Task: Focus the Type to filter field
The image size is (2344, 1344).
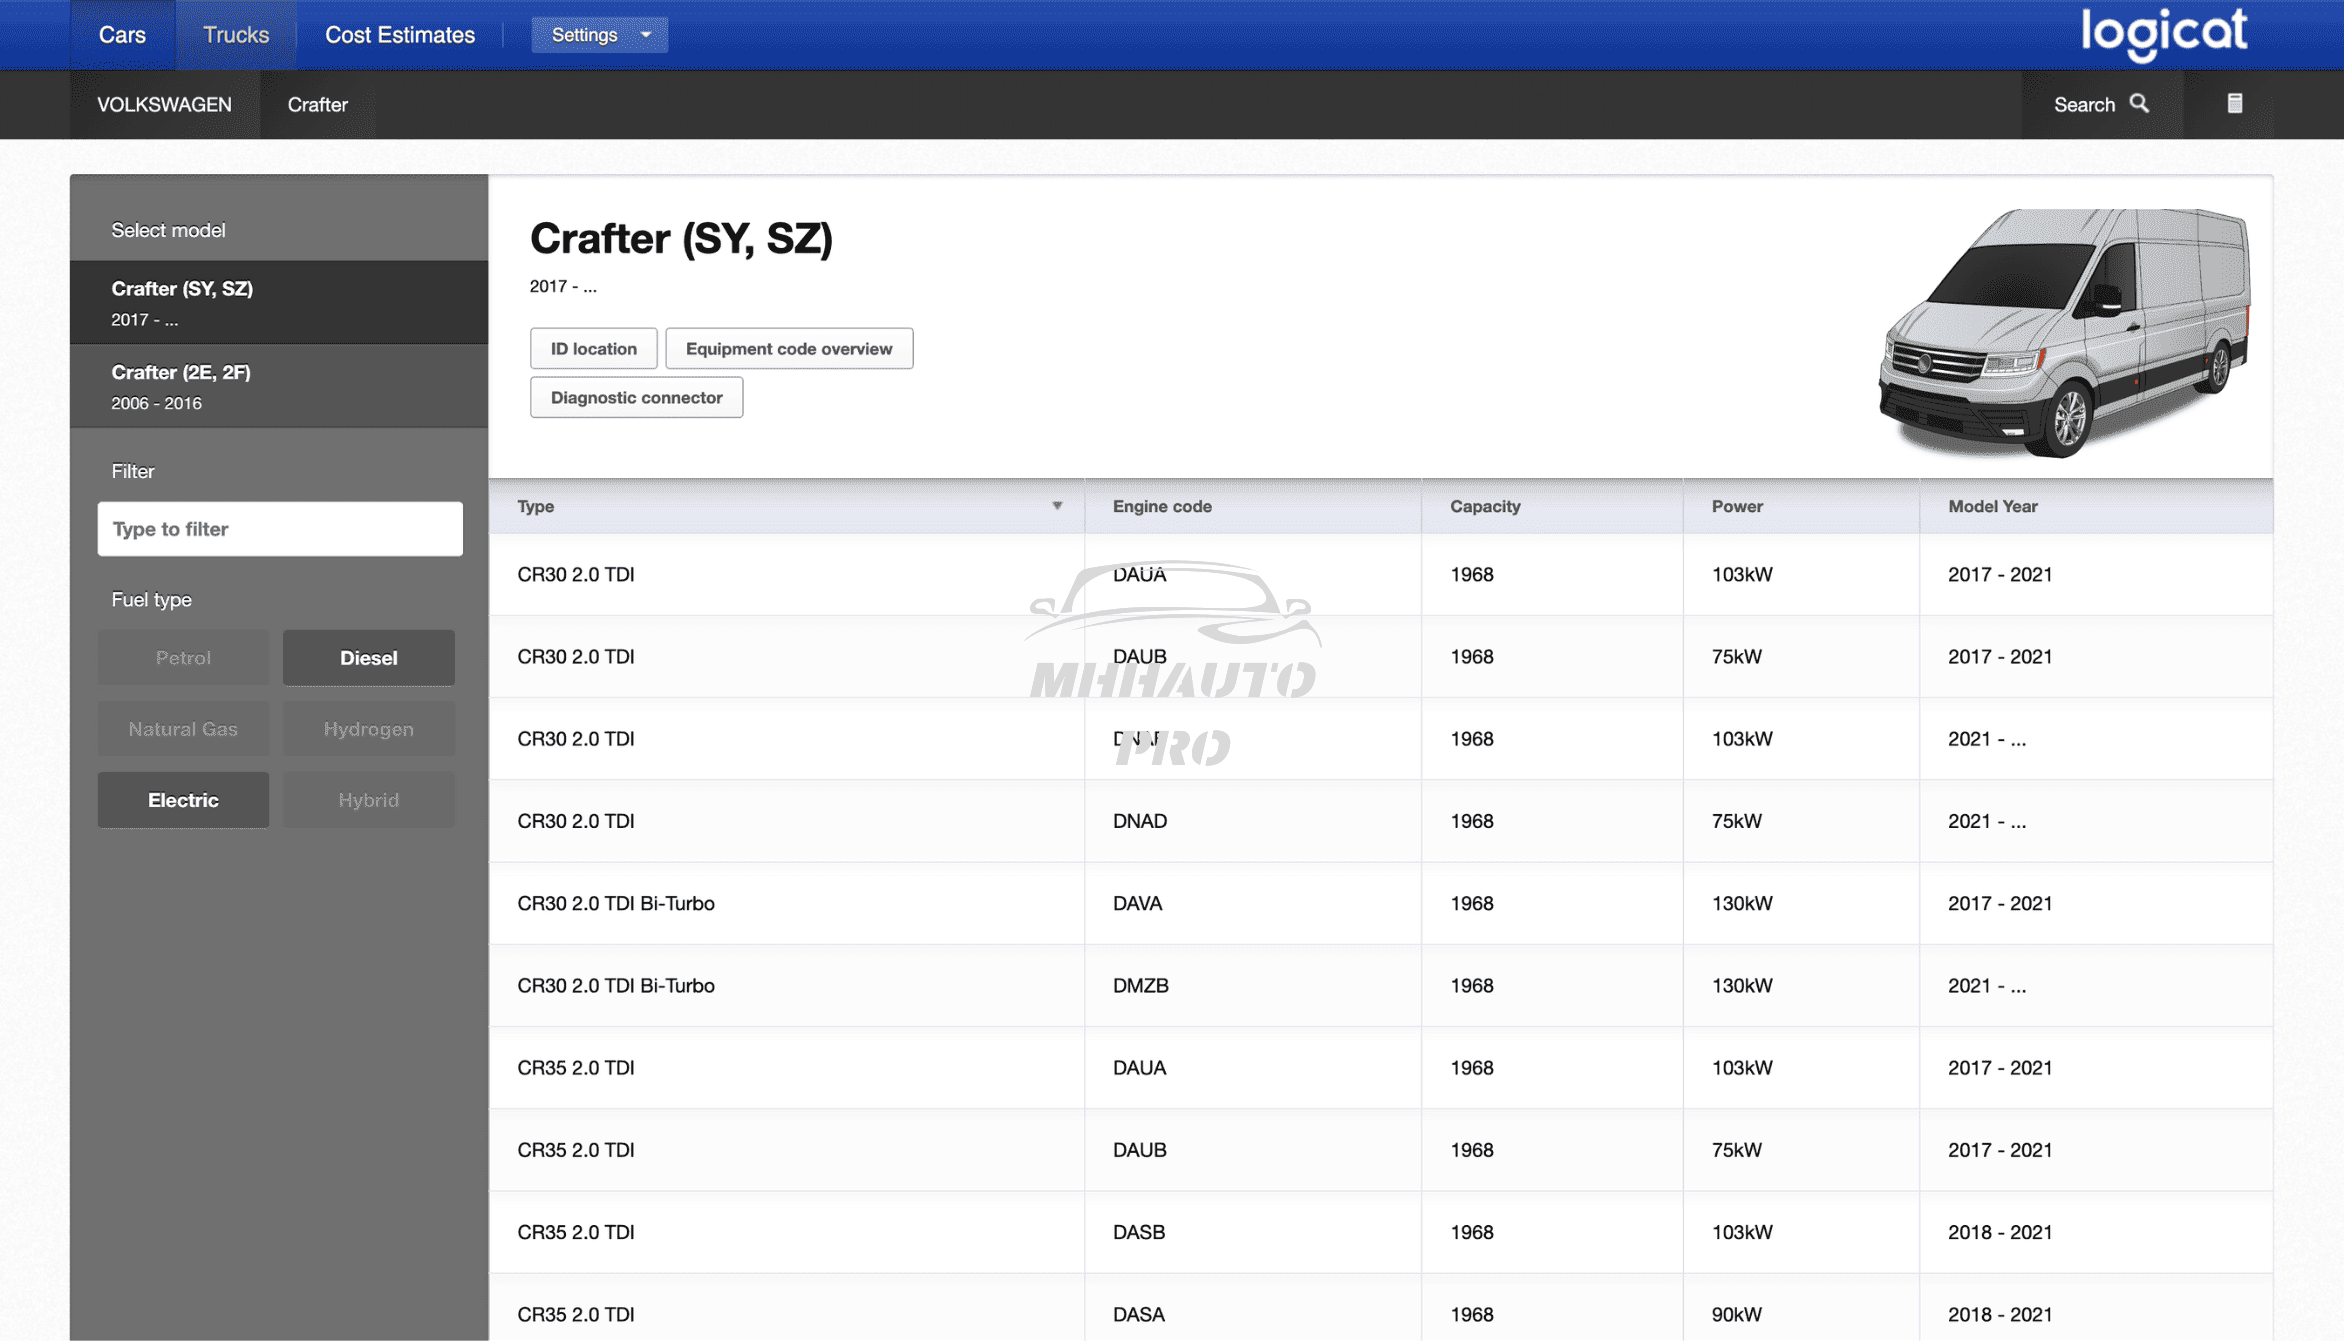Action: coord(280,529)
